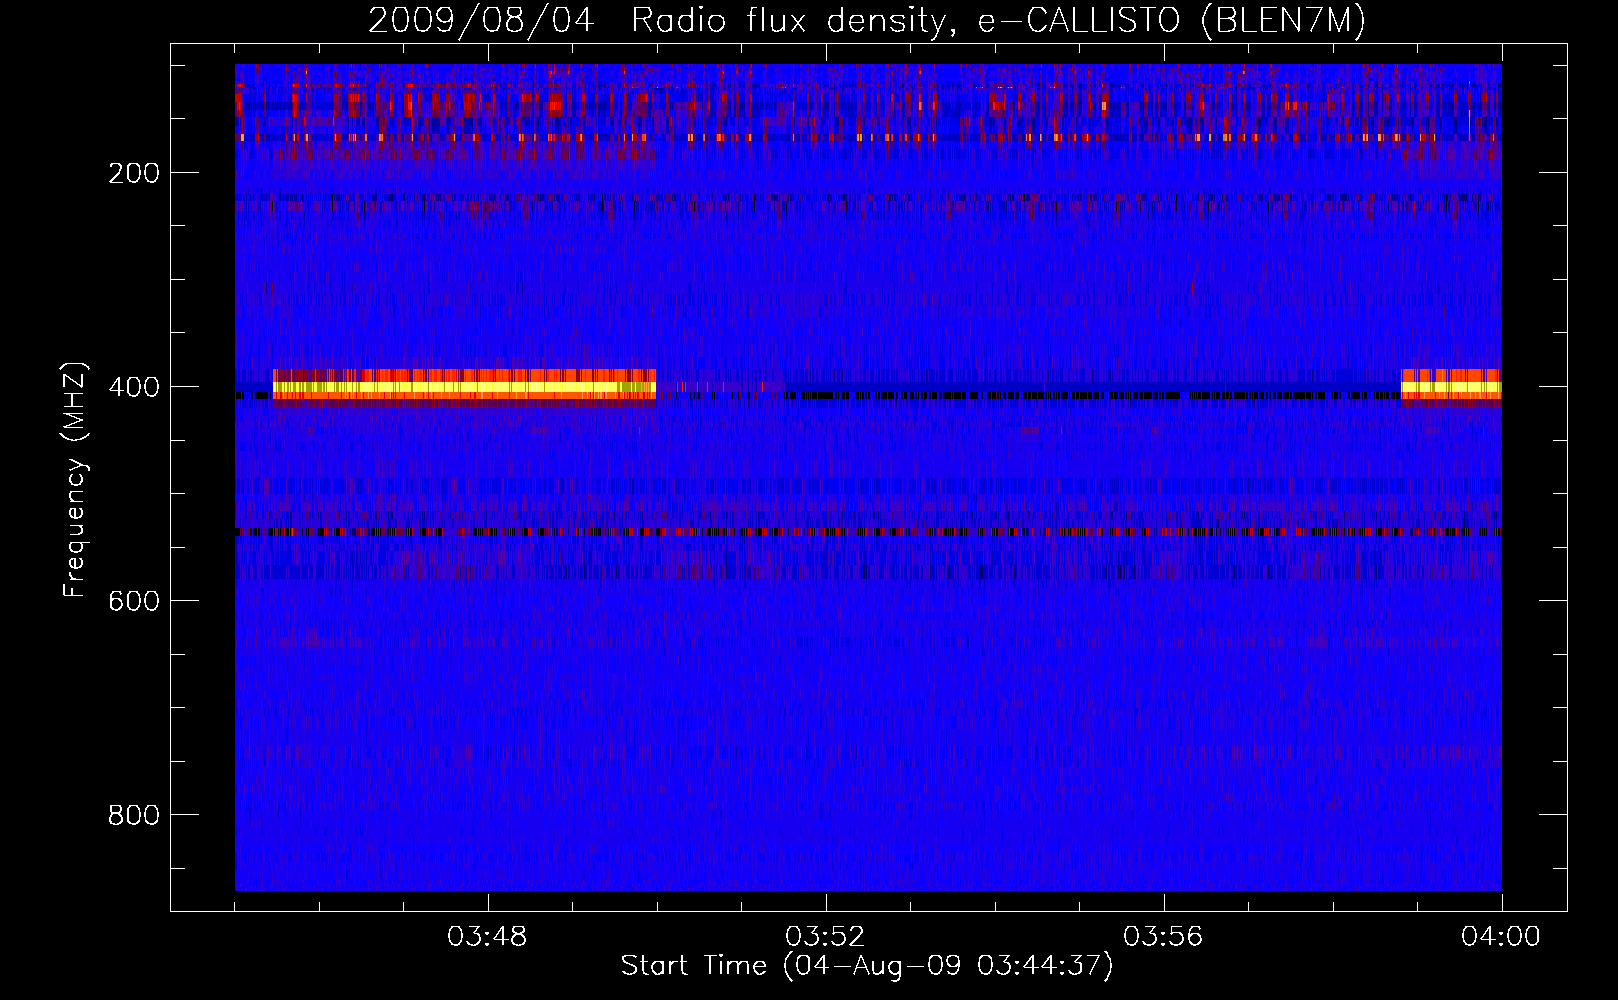Click the '04:00' time tick label
The image size is (1618, 1000).
click(1501, 937)
